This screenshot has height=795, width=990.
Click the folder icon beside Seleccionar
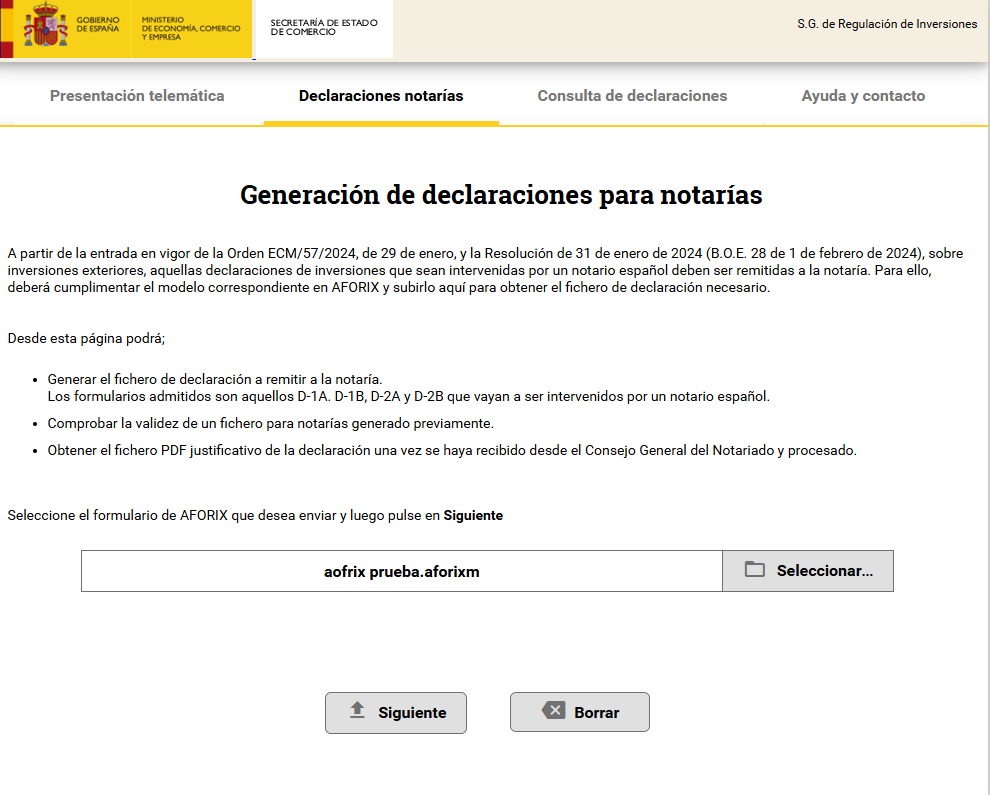click(755, 570)
